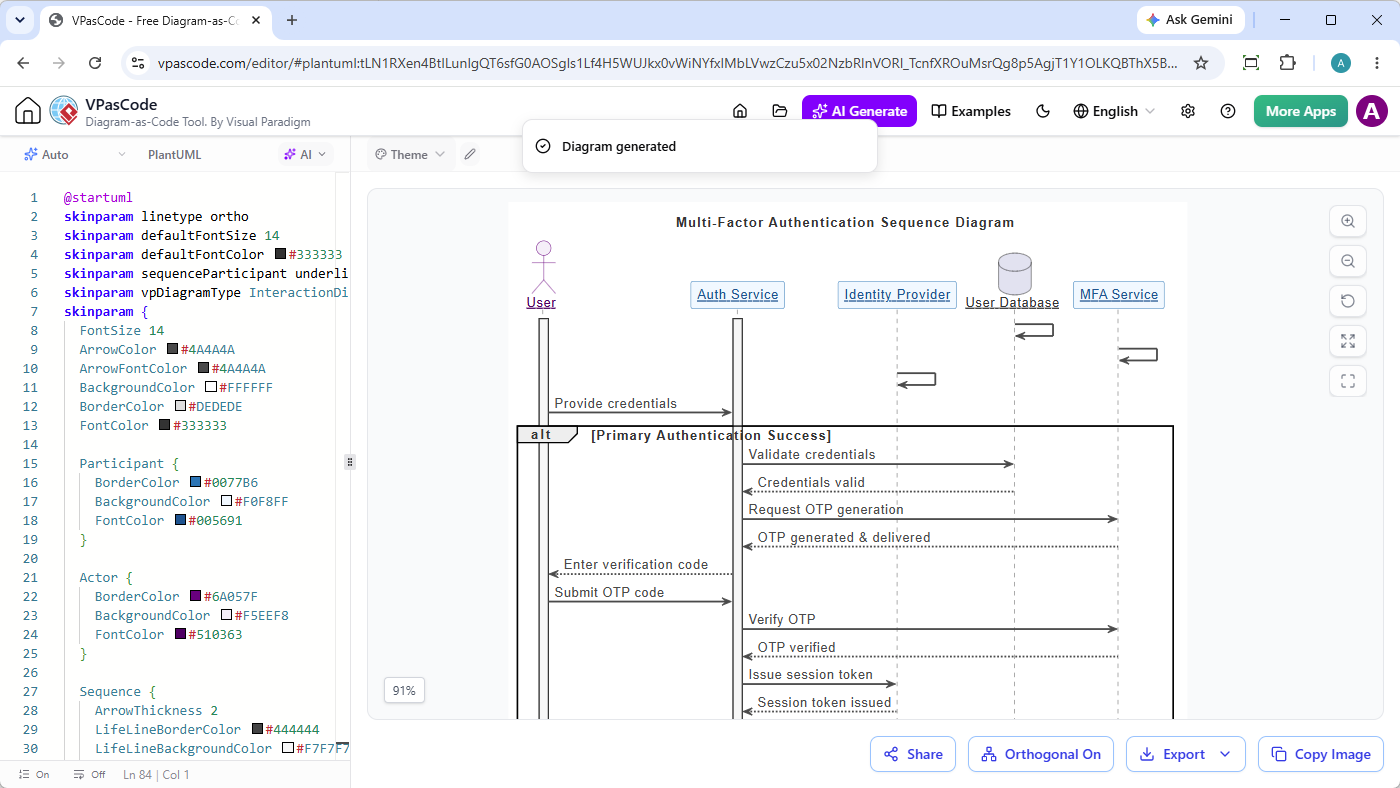The image size is (1400, 788).
Task: Click the pencil edit icon beside Theme
Action: pyautogui.click(x=470, y=154)
